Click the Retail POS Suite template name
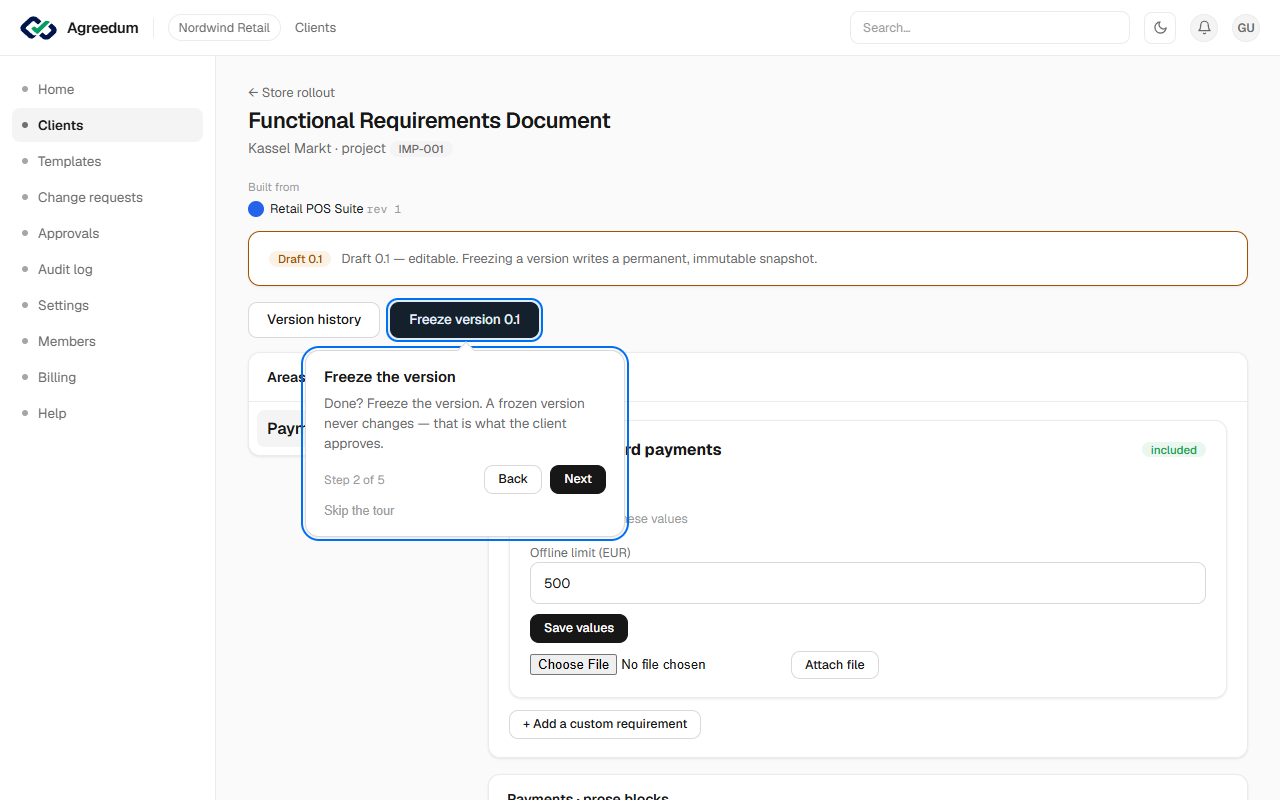Viewport: 1280px width, 800px height. pyautogui.click(x=316, y=209)
